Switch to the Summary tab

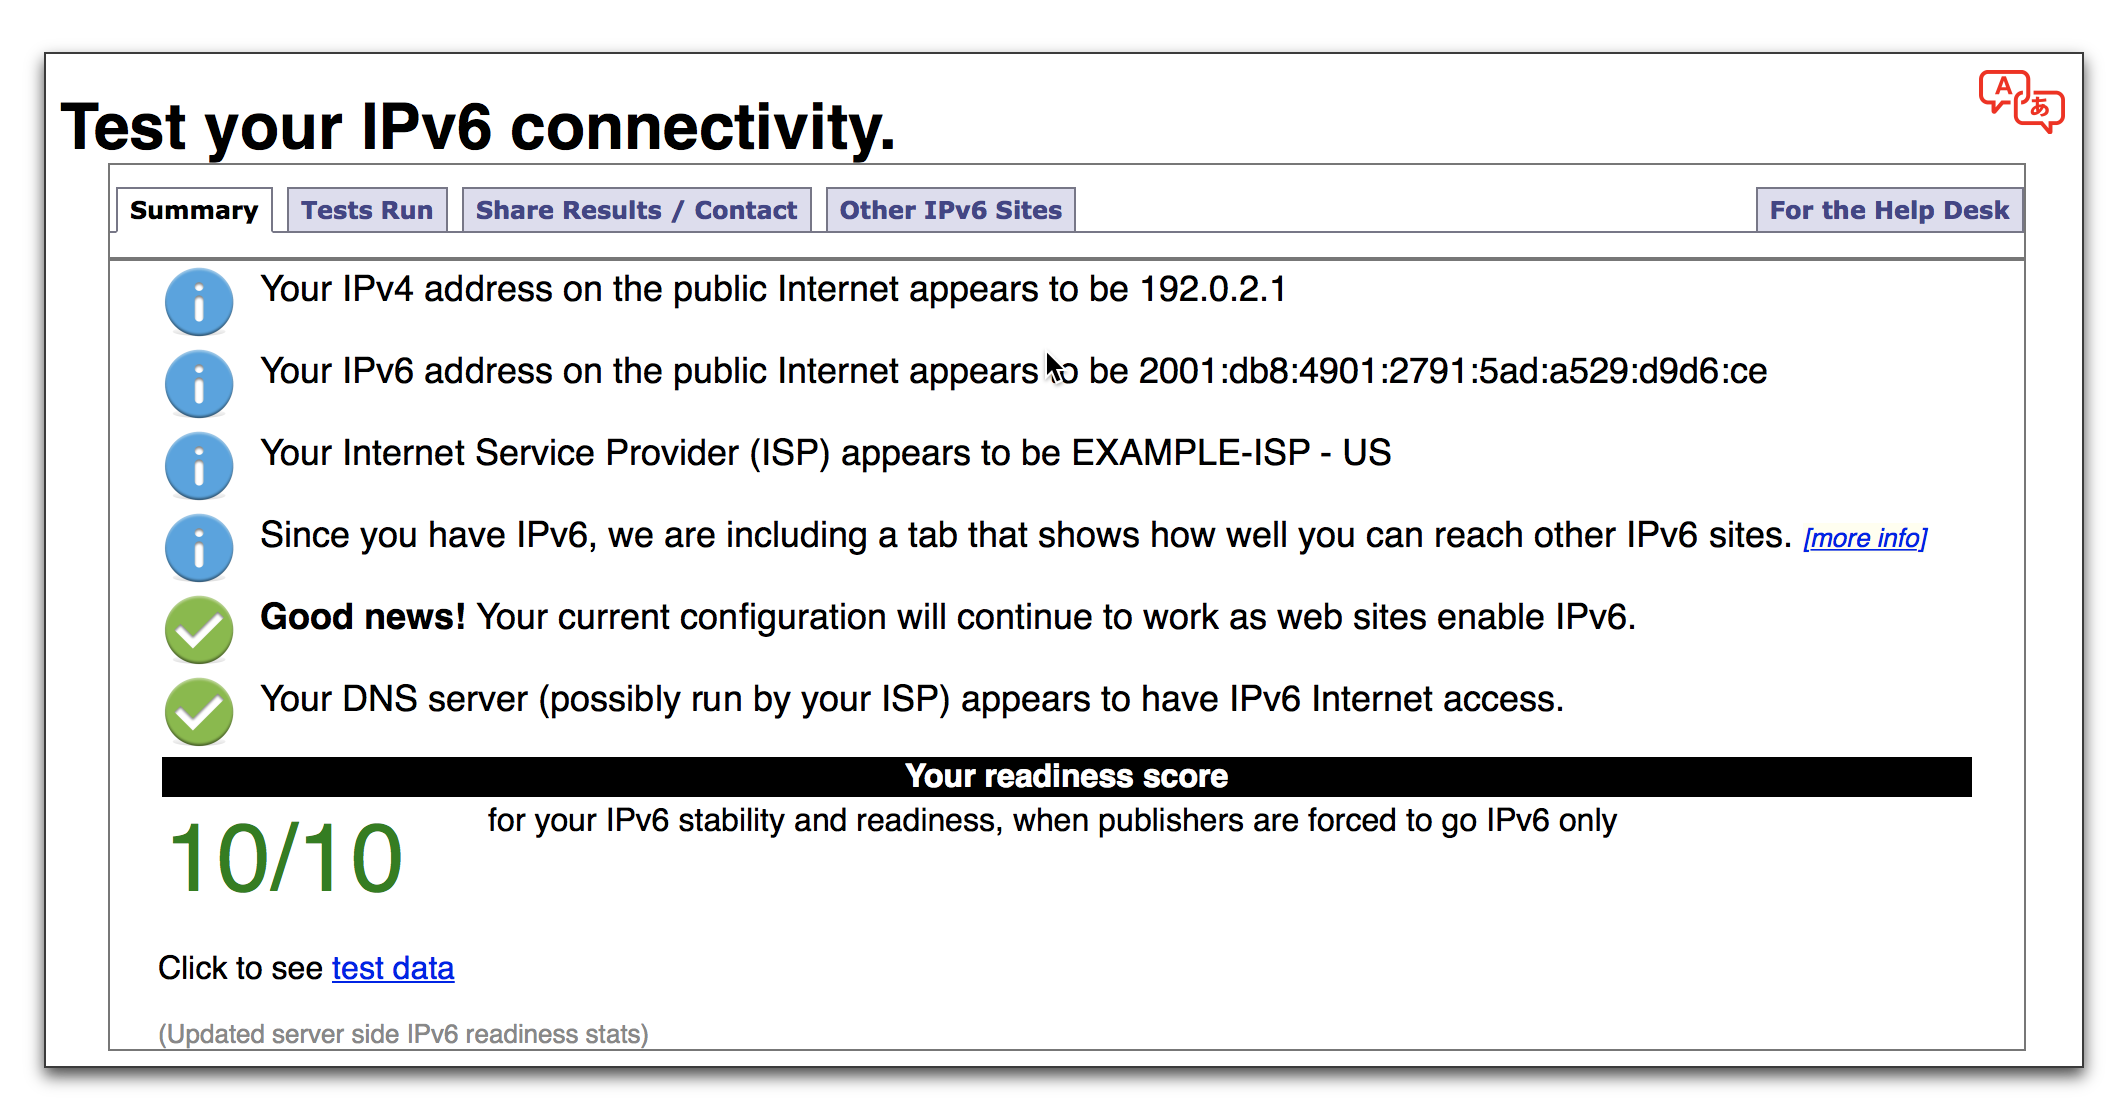pos(191,210)
